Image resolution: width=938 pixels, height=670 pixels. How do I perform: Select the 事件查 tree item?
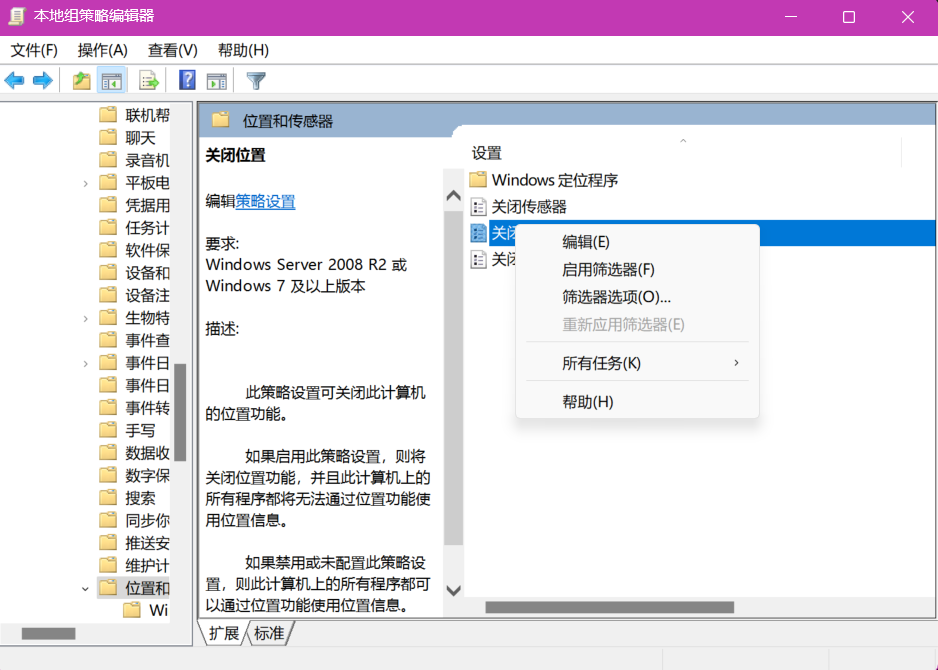[x=147, y=340]
